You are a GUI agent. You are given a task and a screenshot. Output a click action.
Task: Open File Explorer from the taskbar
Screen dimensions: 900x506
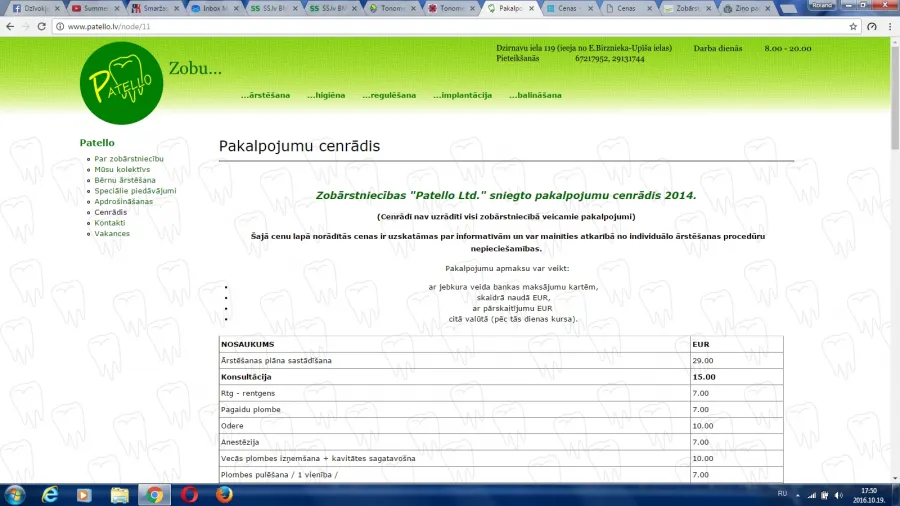click(119, 495)
